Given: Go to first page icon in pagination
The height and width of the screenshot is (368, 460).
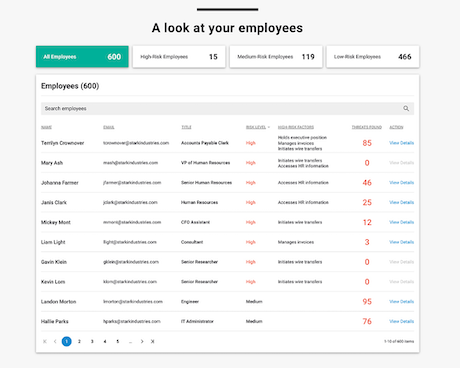Looking at the screenshot, I should [x=45, y=341].
